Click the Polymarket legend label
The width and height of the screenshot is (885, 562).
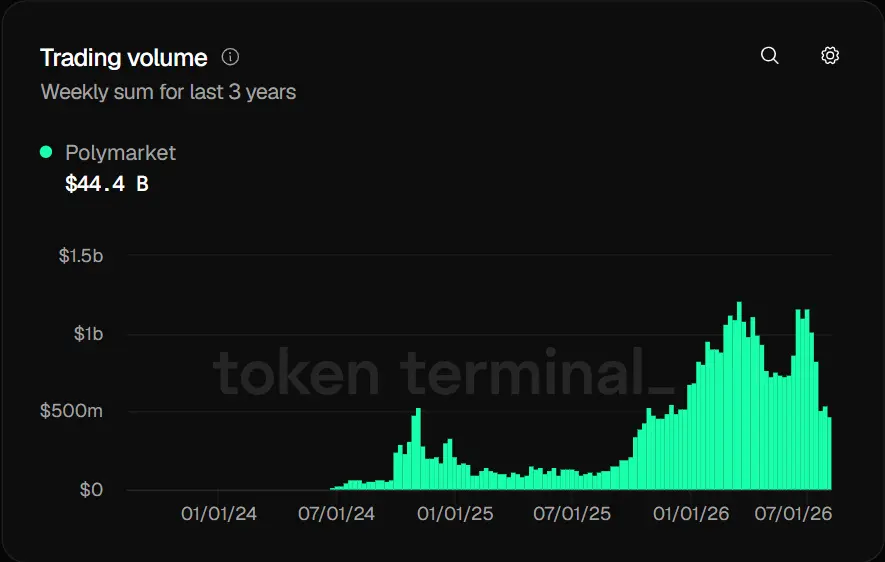[120, 153]
